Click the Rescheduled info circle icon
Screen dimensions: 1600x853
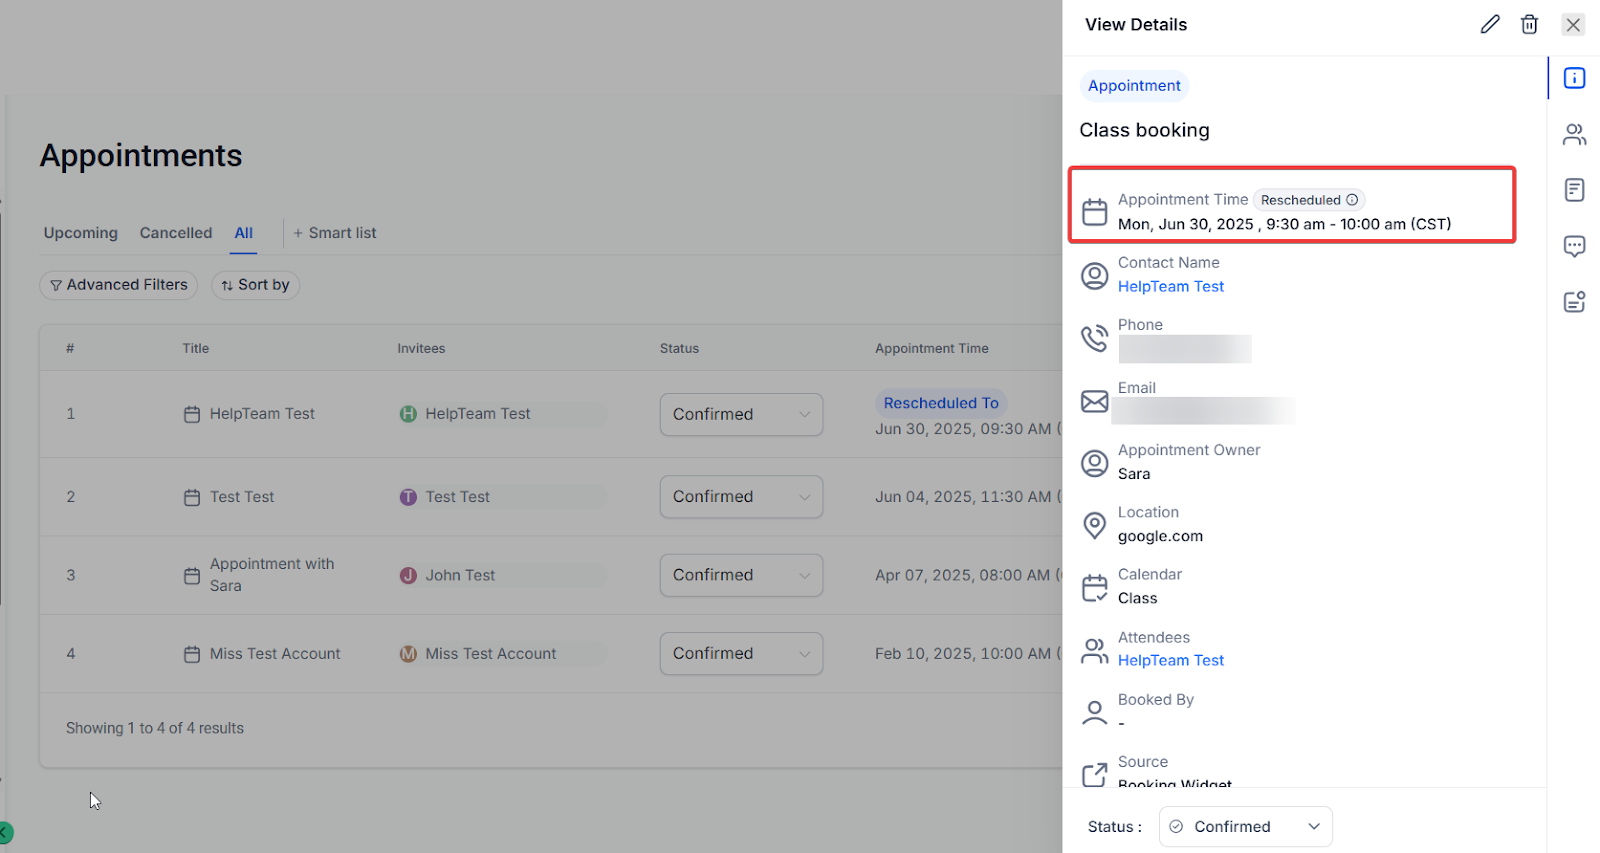pos(1352,200)
